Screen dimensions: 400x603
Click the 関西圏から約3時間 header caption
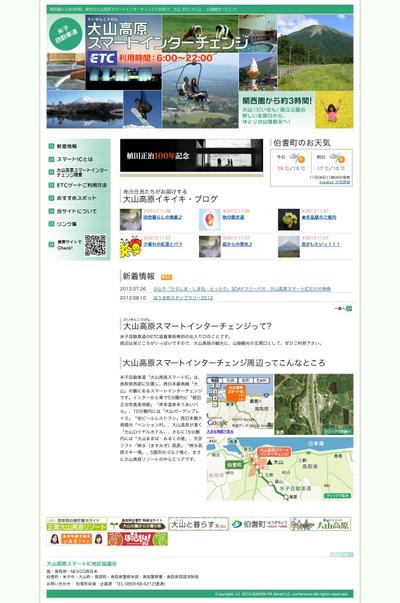pyautogui.click(x=277, y=101)
